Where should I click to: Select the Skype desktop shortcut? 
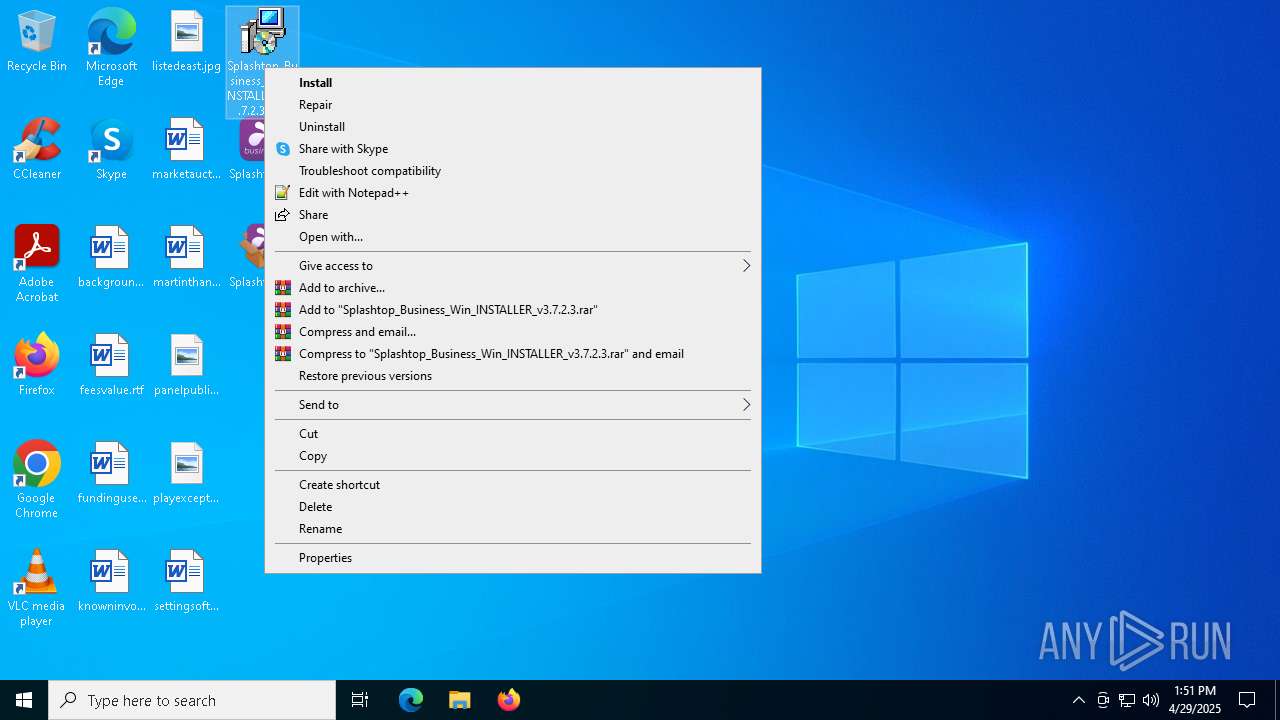click(x=111, y=150)
